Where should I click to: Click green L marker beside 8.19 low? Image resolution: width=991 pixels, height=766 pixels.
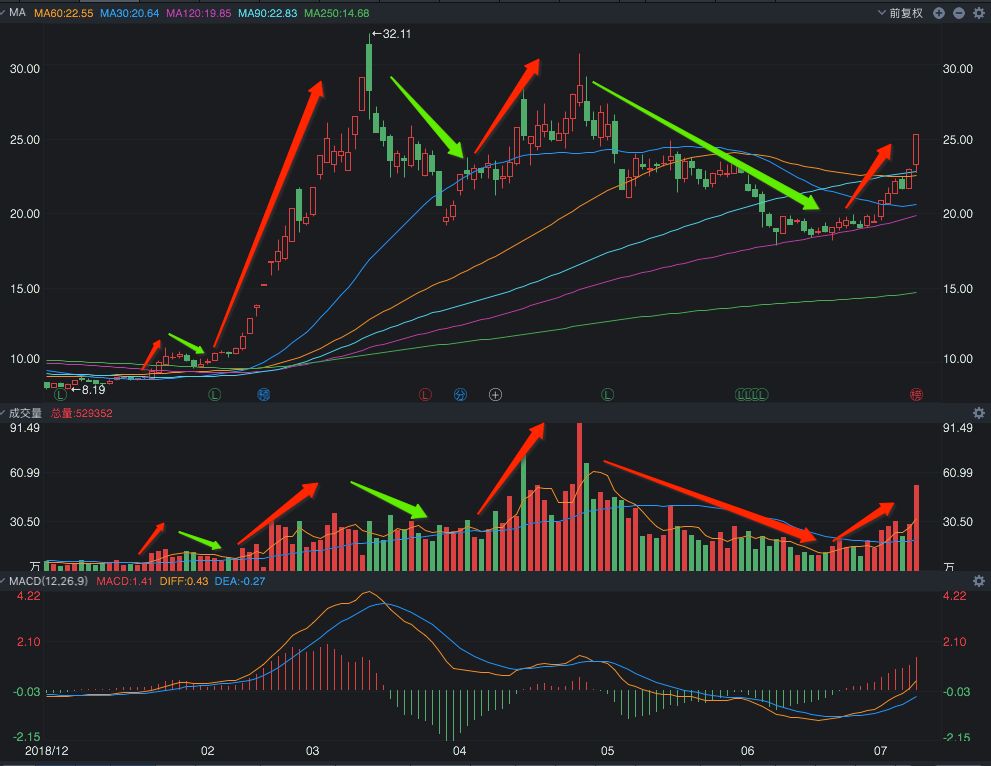pos(61,395)
